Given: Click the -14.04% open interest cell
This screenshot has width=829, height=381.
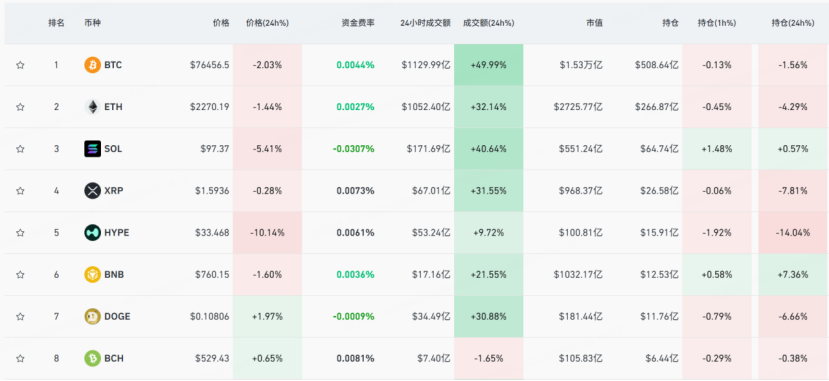Looking at the screenshot, I should 793,233.
